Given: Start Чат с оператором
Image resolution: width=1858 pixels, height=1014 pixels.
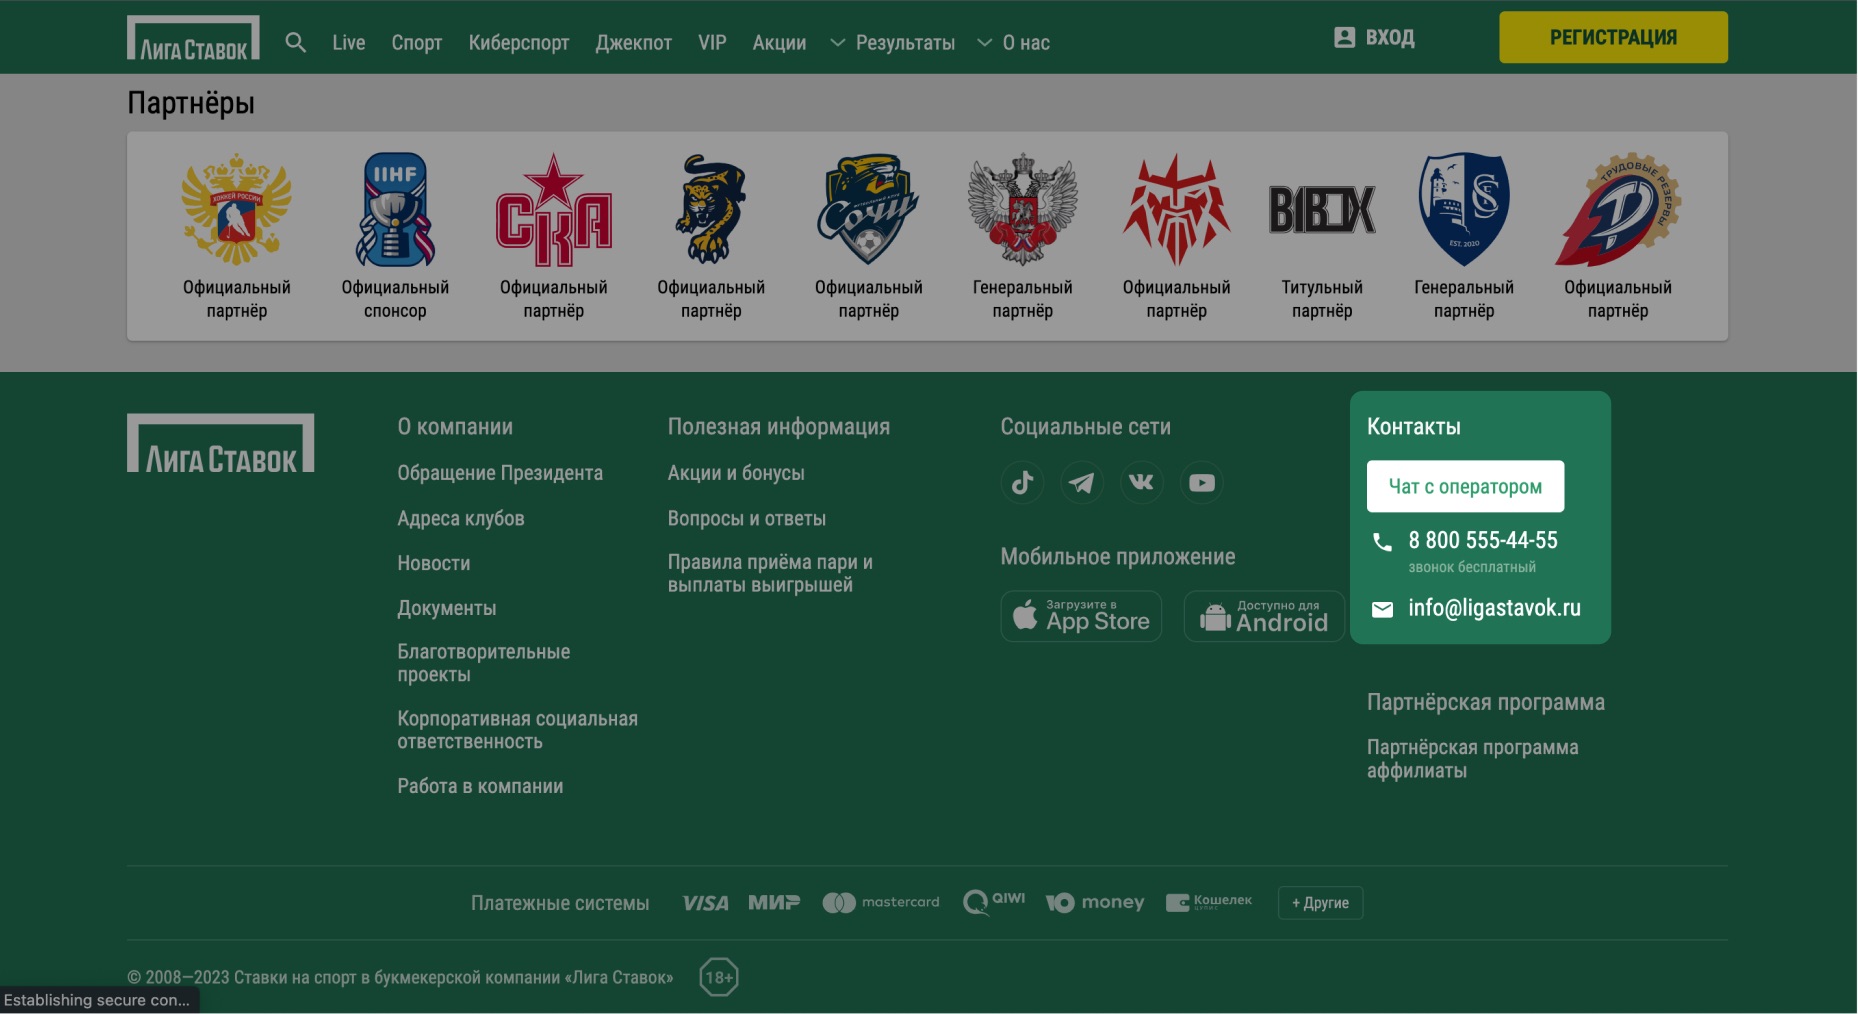Looking at the screenshot, I should pyautogui.click(x=1465, y=486).
